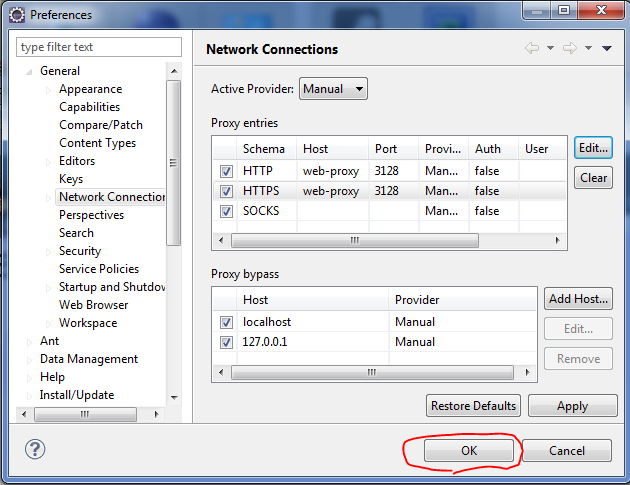Click Edit... button for proxy entries
Image resolution: width=630 pixels, height=485 pixels.
[x=593, y=148]
